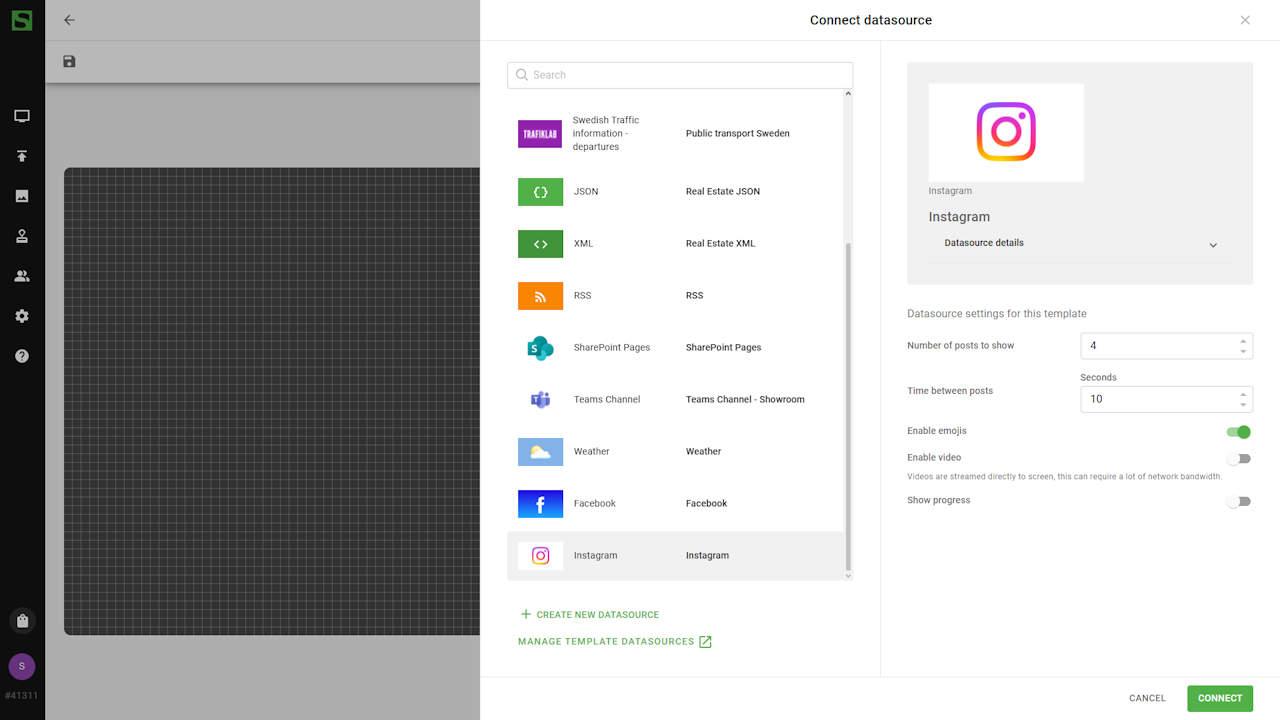The height and width of the screenshot is (720, 1280).
Task: Open the settings gear in sidebar
Action: pos(22,316)
